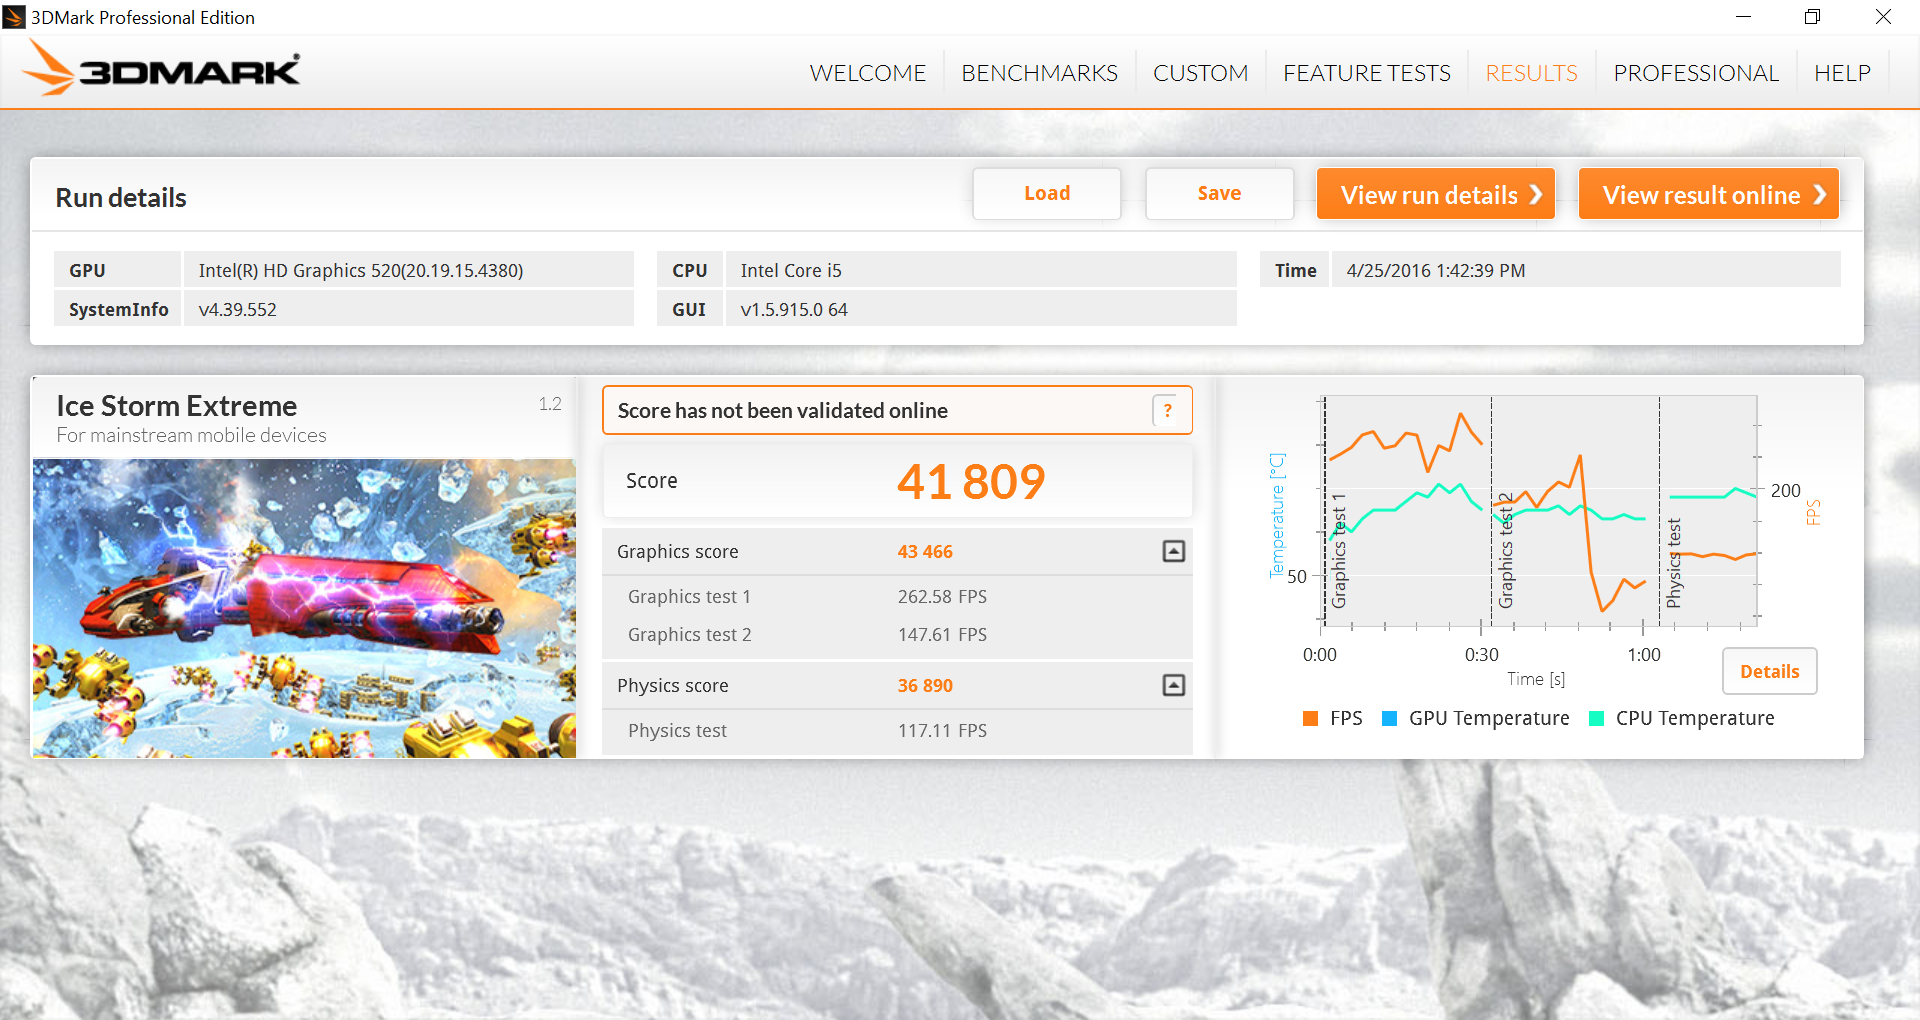
Task: Click the Graphics score value 43 466
Action: pyautogui.click(x=925, y=551)
